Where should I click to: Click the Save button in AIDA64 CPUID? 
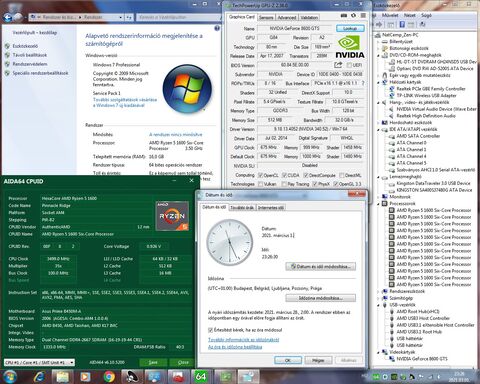click(x=153, y=362)
